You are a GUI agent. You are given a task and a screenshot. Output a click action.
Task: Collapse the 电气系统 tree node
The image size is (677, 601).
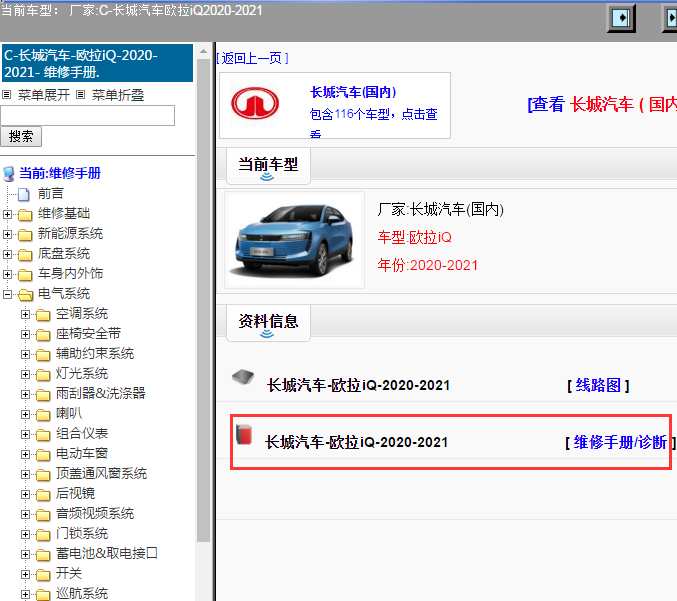point(7,294)
